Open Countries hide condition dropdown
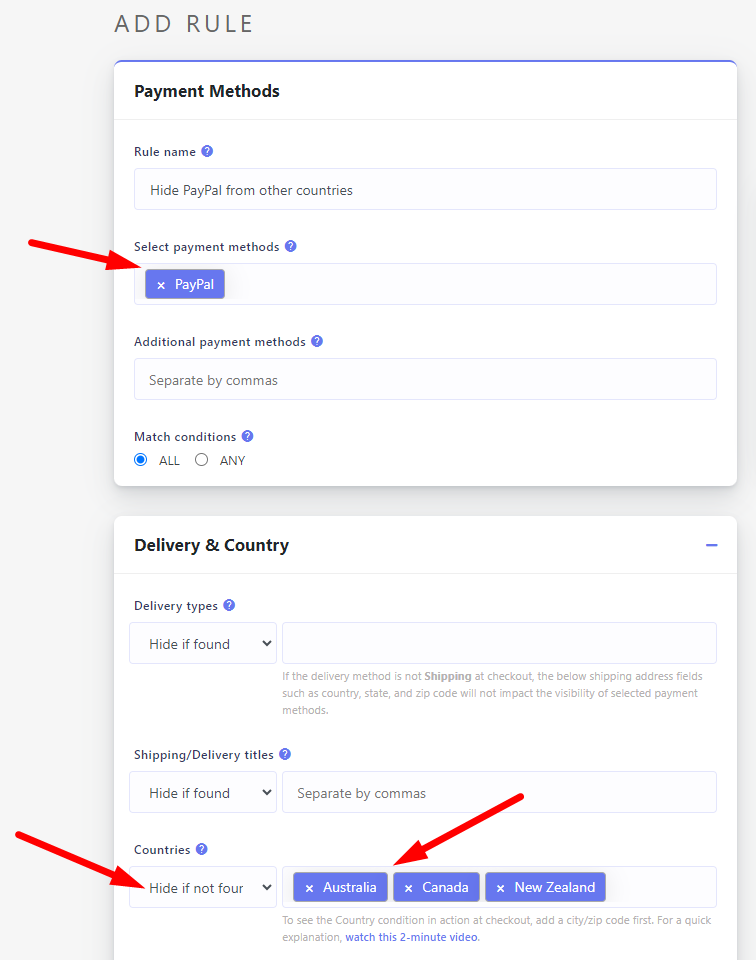 (x=203, y=888)
